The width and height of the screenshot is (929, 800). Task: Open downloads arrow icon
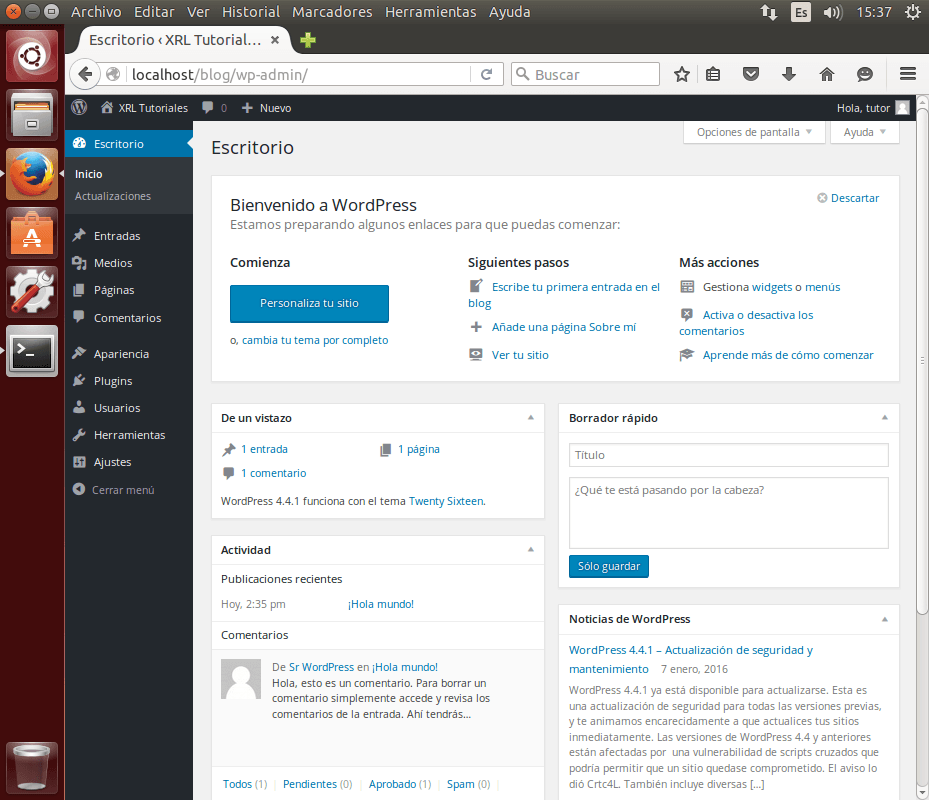tap(789, 74)
